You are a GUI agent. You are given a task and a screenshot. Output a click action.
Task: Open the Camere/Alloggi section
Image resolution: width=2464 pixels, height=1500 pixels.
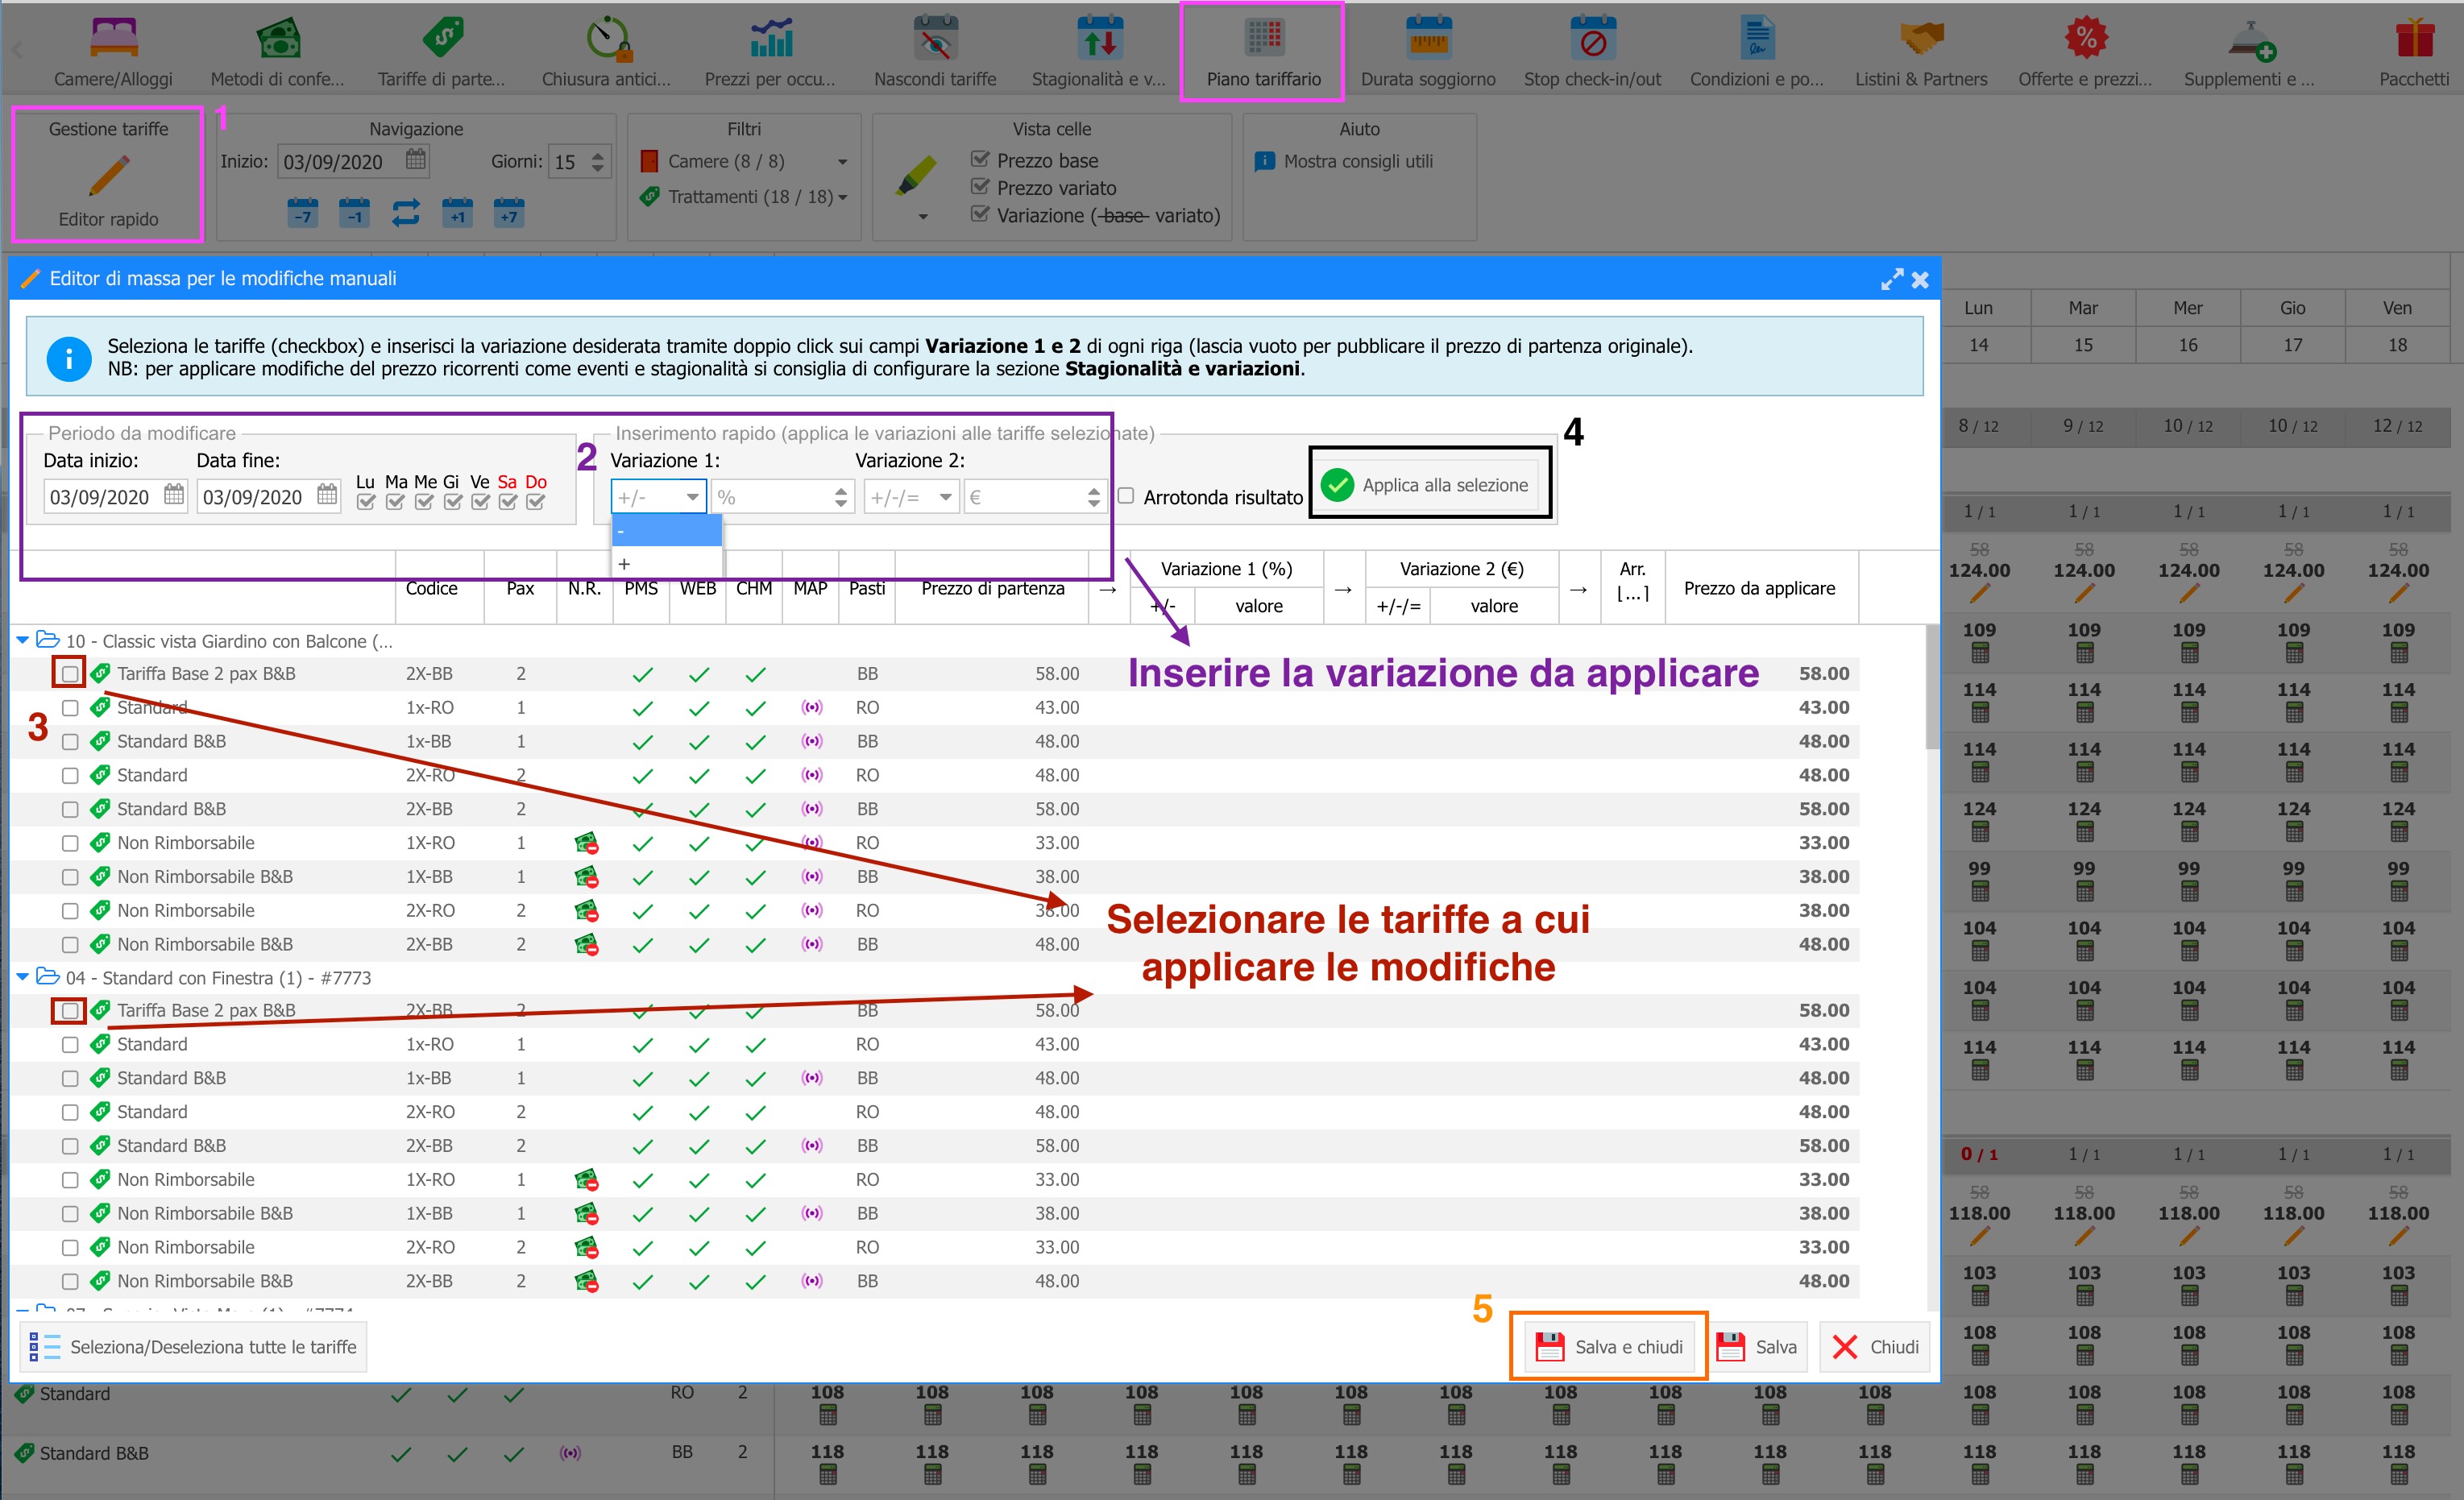[x=113, y=52]
